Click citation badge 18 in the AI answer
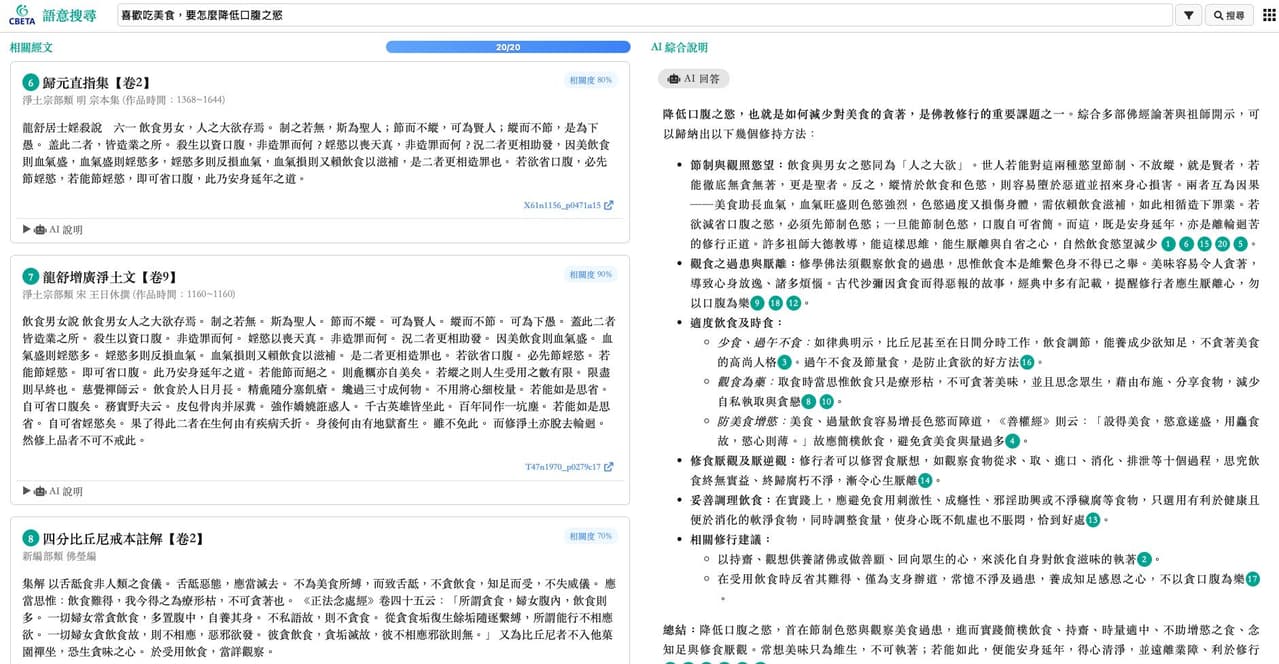Viewport: 1279px width, 664px height. [x=775, y=303]
